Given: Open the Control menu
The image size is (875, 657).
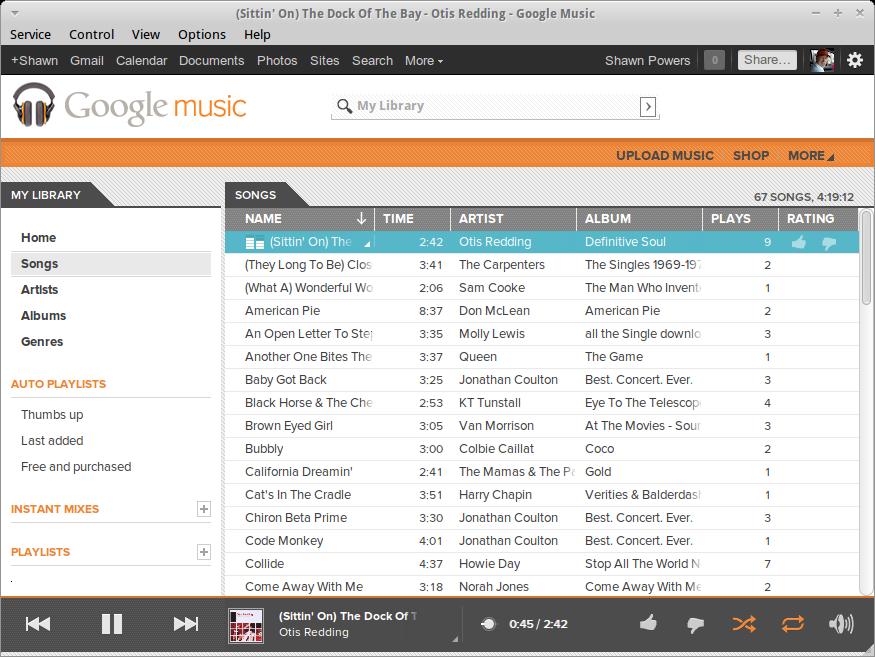Looking at the screenshot, I should click(x=92, y=34).
